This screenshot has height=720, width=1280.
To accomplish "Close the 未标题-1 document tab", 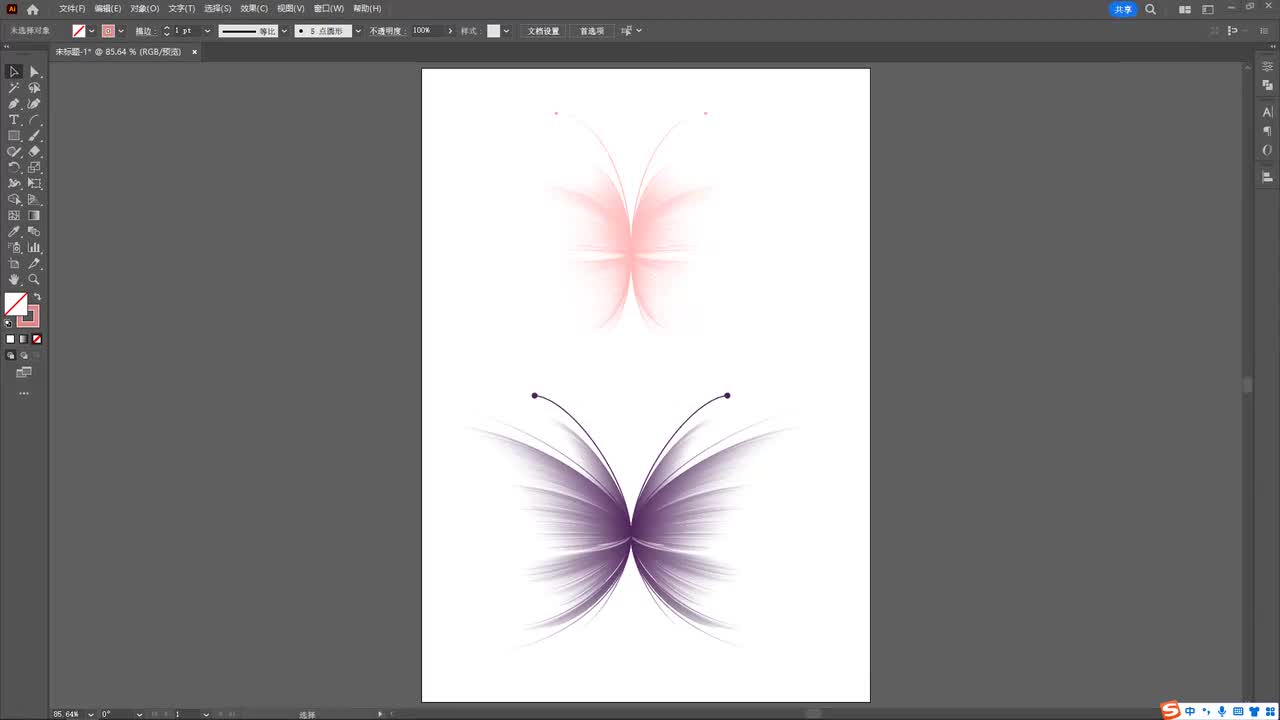I will pos(194,51).
